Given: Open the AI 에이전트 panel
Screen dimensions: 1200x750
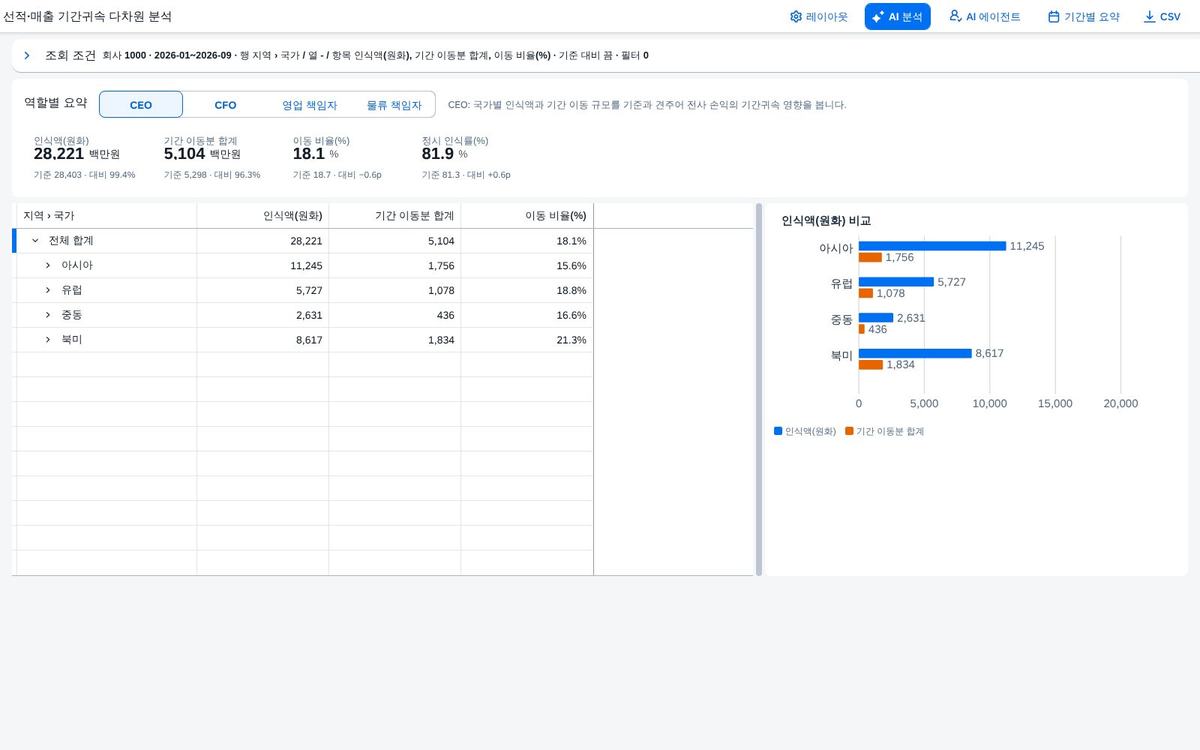Looking at the screenshot, I should point(985,17).
